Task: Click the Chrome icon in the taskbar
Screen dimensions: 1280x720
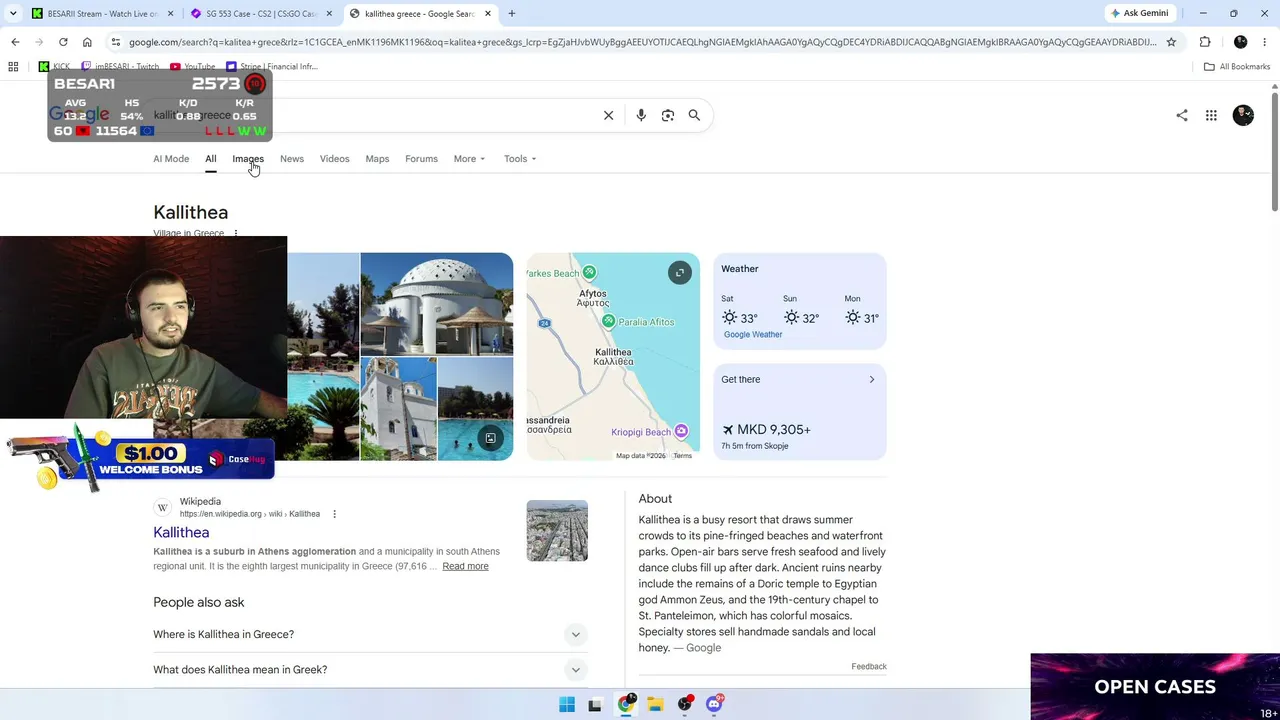Action: (x=626, y=704)
